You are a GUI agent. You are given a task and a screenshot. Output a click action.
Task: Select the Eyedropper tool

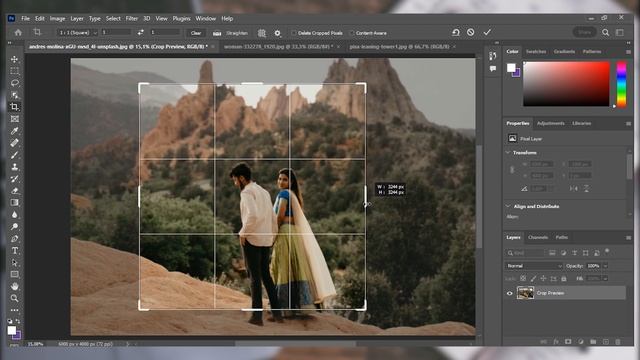coord(15,131)
